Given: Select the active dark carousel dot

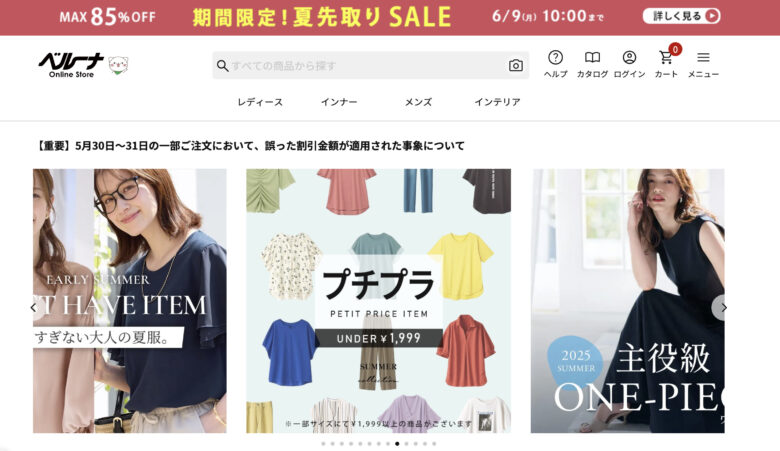Looking at the screenshot, I should pyautogui.click(x=397, y=444).
